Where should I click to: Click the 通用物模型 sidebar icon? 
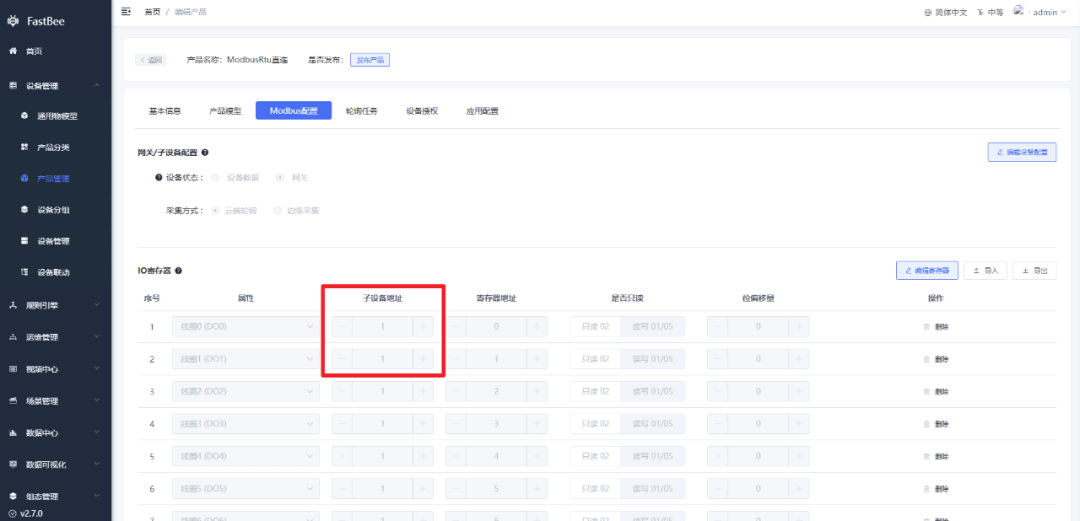pyautogui.click(x=25, y=116)
